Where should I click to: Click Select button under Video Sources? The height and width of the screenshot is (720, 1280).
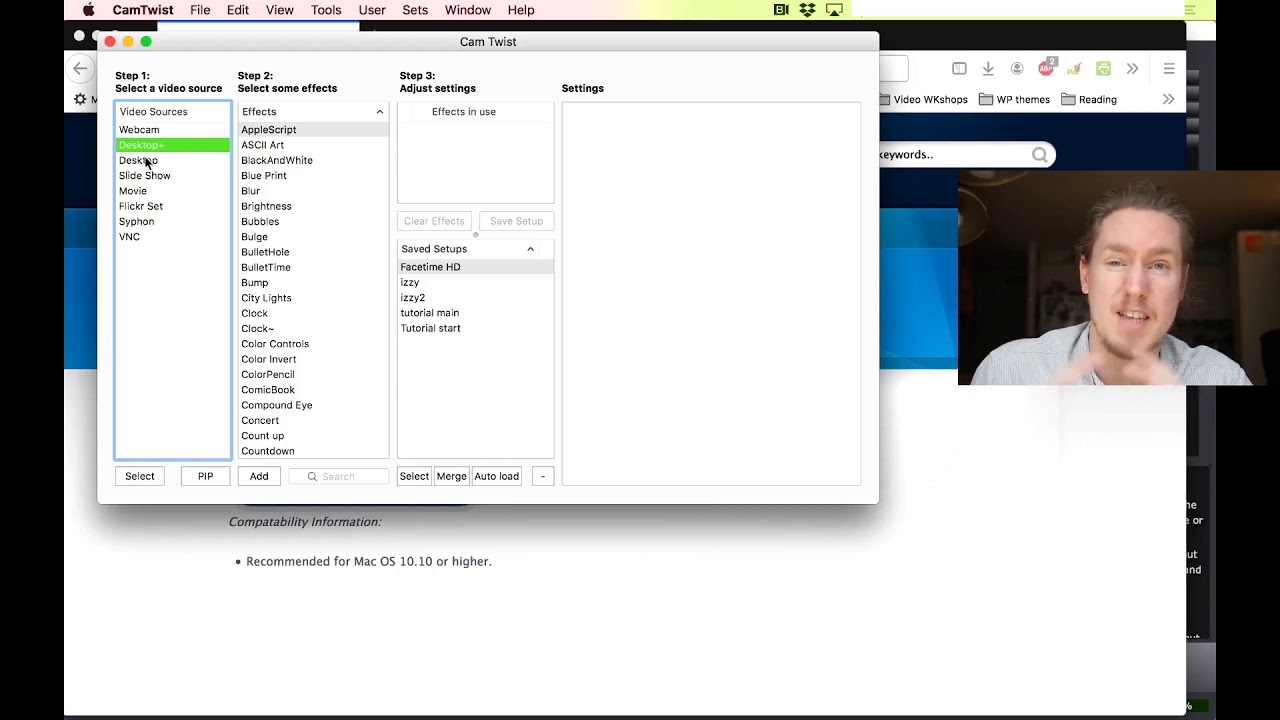coord(140,476)
